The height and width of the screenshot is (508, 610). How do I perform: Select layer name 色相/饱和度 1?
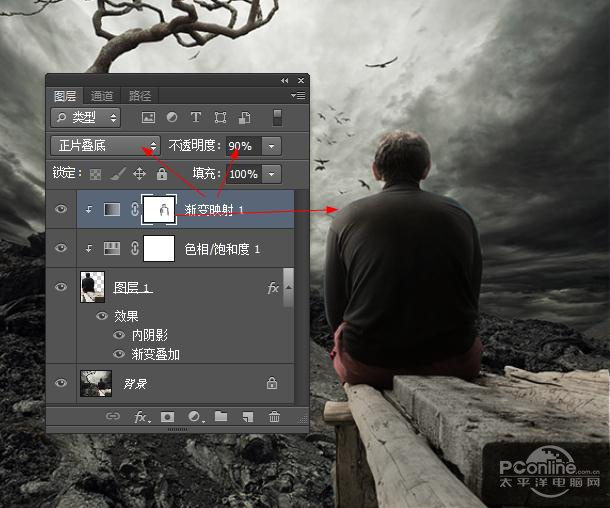coord(222,249)
